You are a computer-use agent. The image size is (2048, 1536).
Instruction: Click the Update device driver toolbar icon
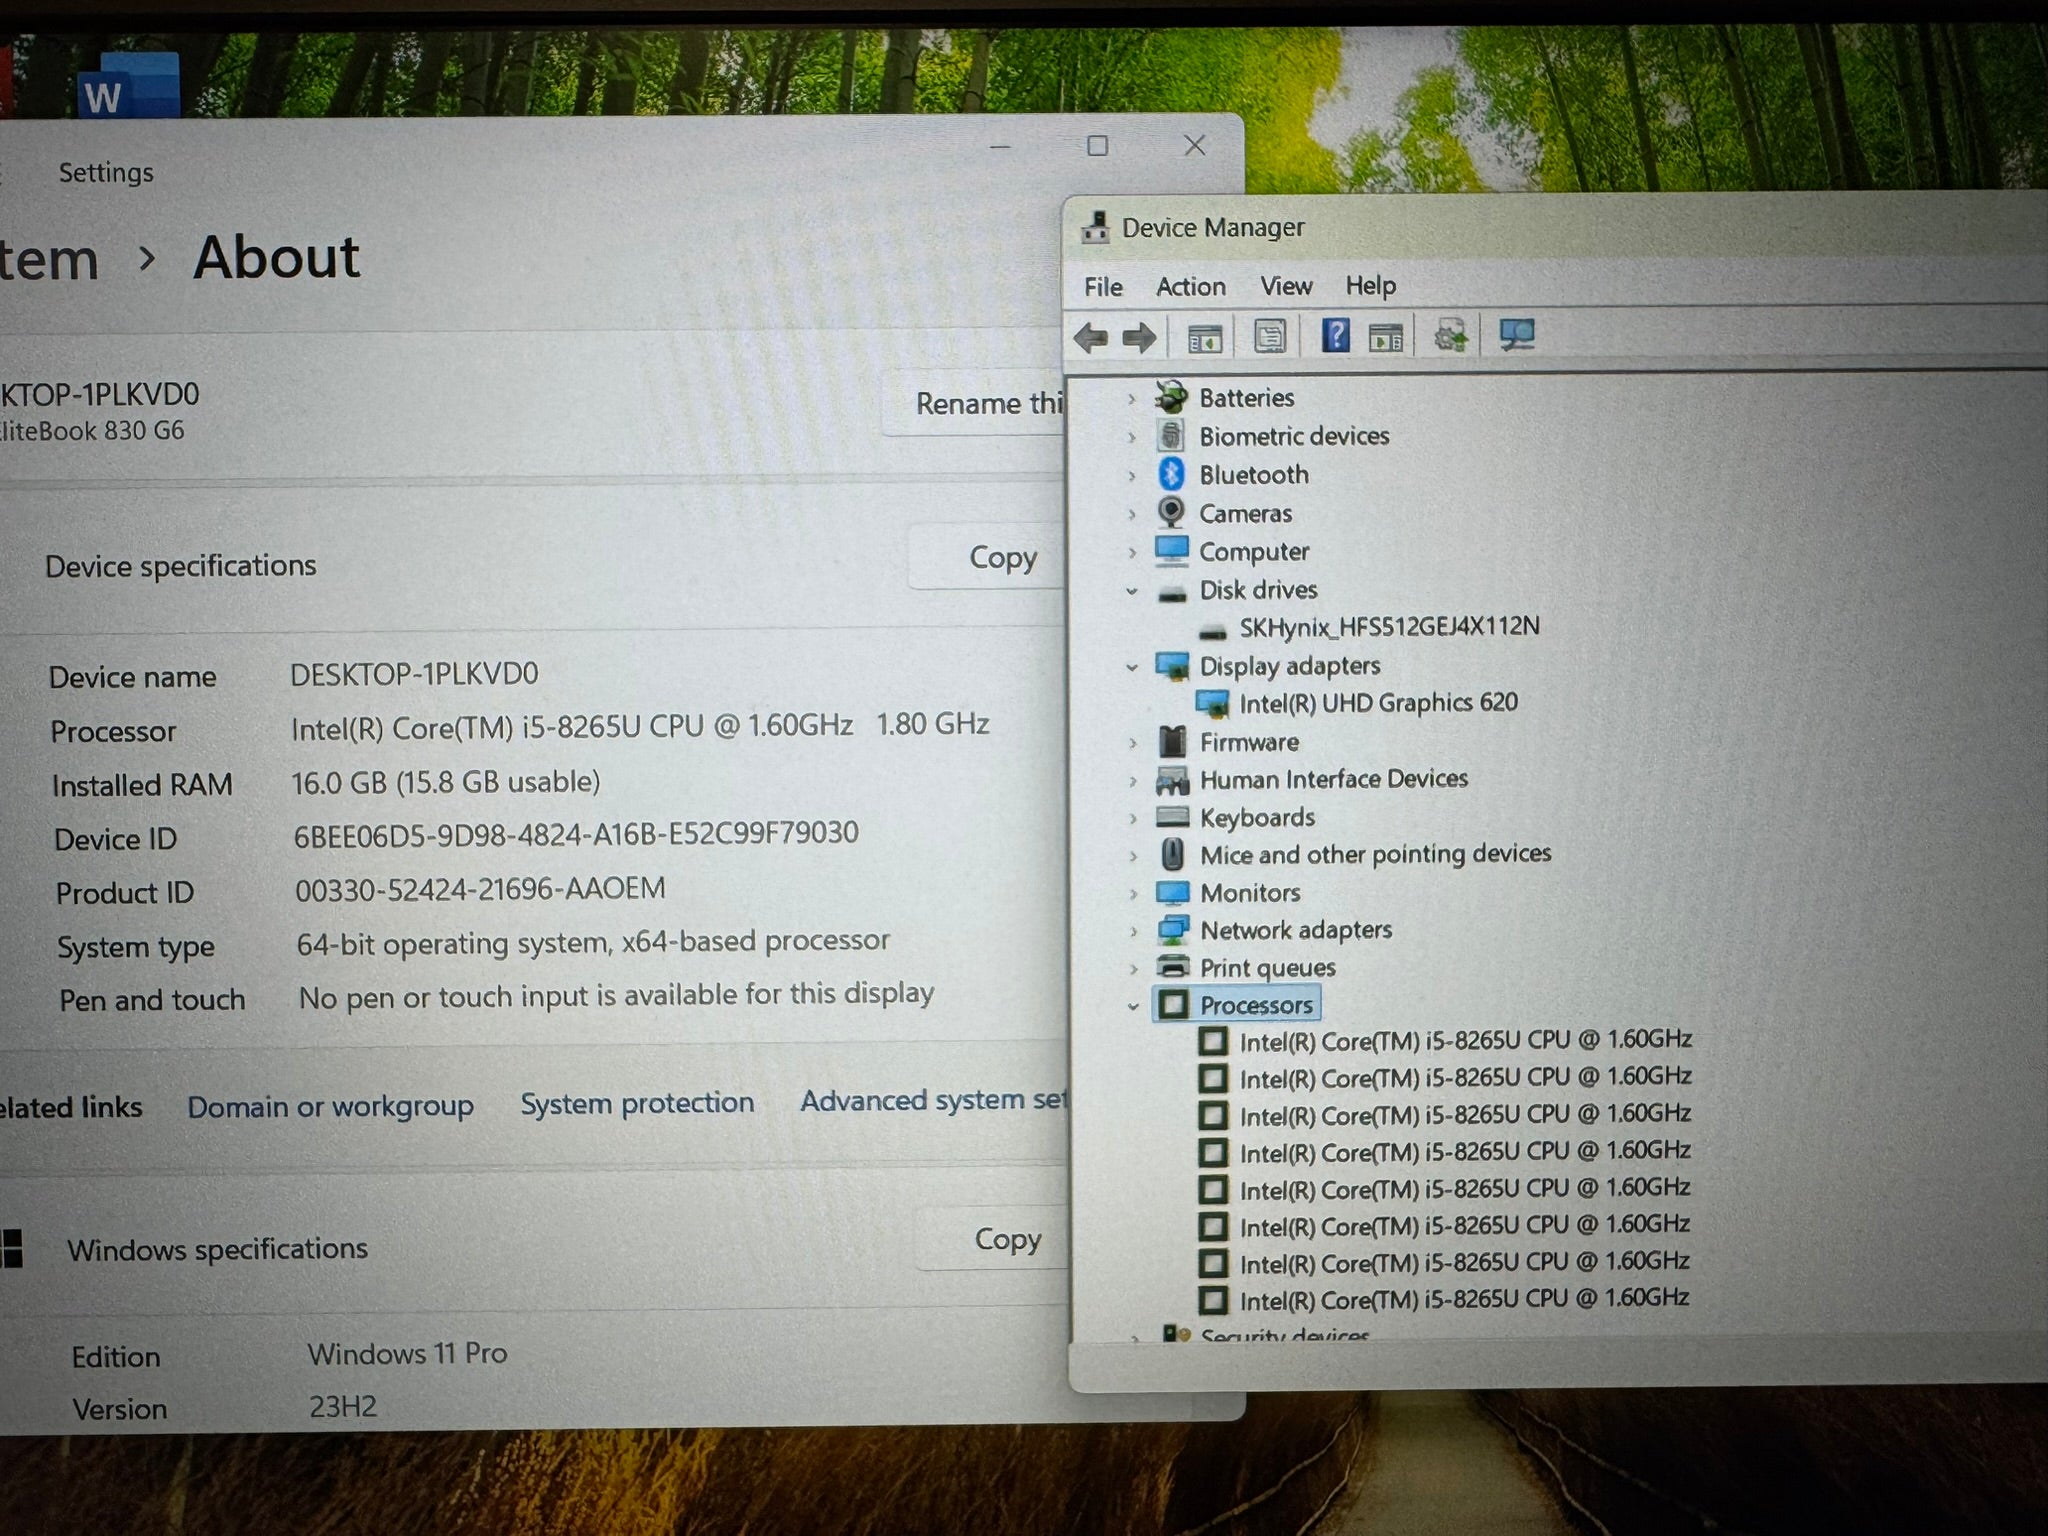point(1450,336)
